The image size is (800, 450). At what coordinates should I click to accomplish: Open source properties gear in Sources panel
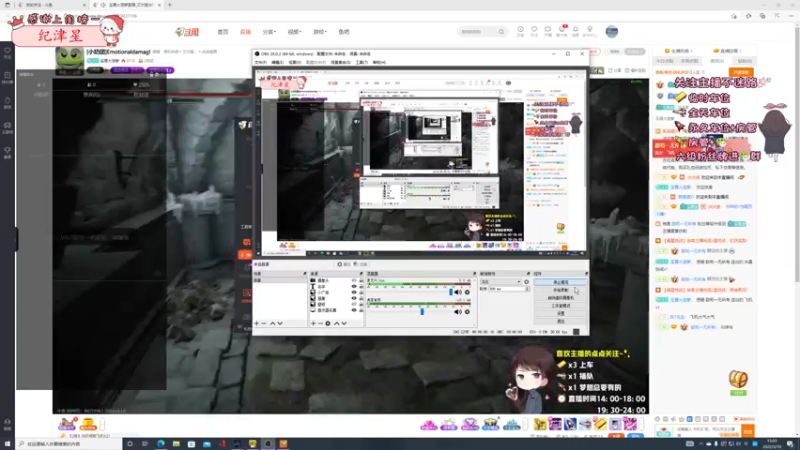point(328,323)
